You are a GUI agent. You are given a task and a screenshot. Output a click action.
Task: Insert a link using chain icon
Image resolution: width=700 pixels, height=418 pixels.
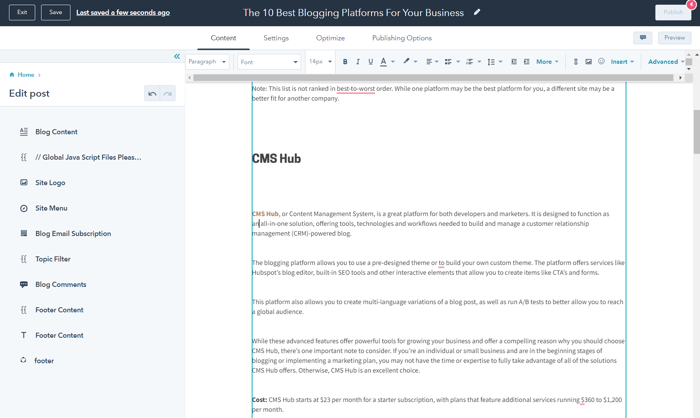pyautogui.click(x=575, y=62)
